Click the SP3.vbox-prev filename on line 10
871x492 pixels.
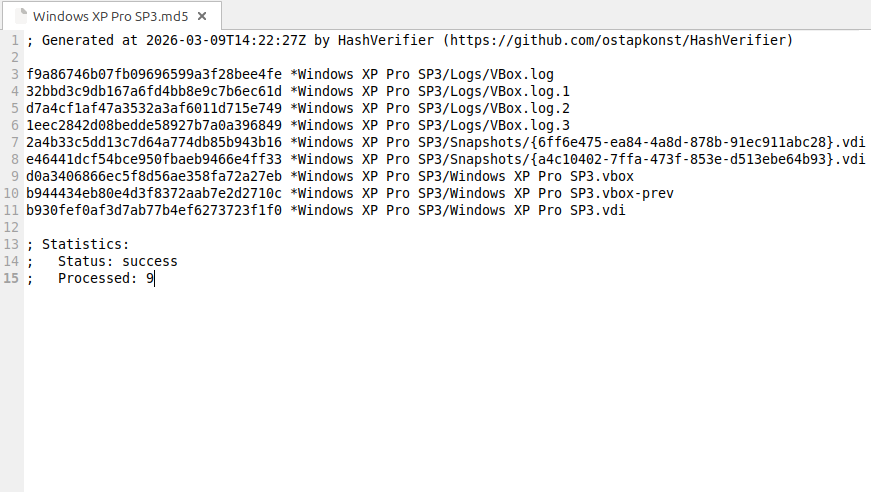(x=622, y=193)
